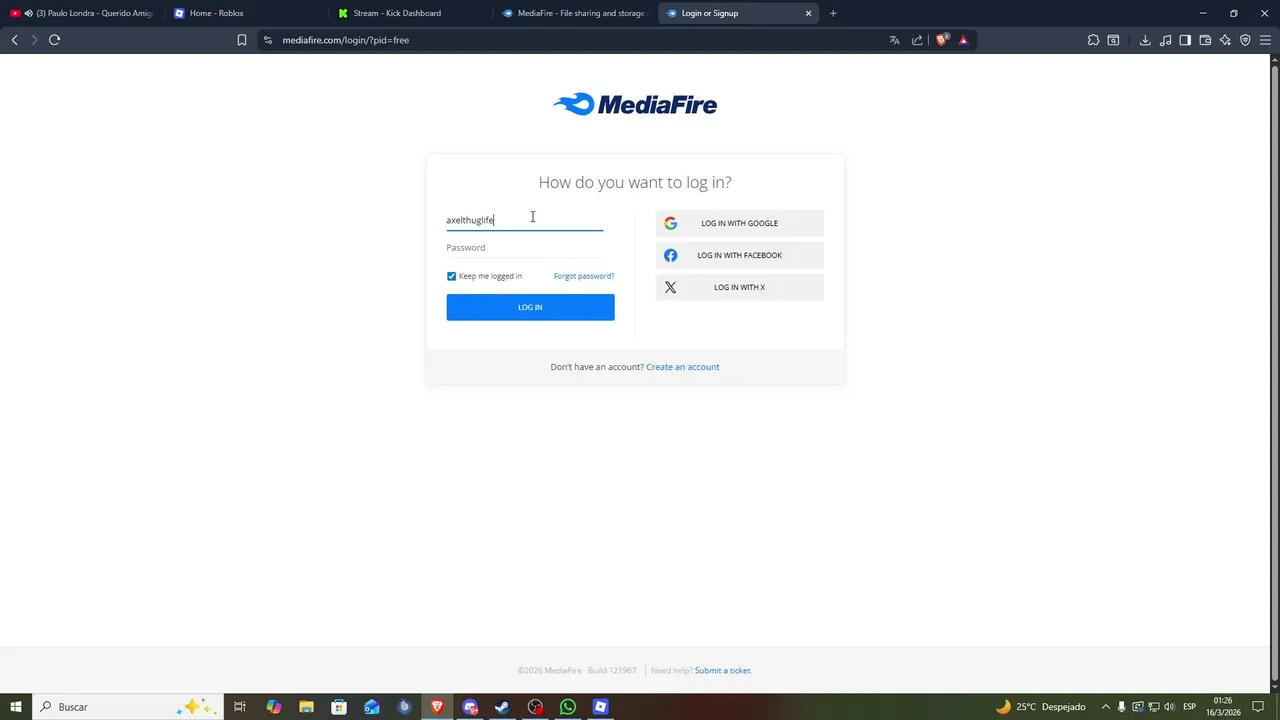This screenshot has width=1280, height=720.
Task: Open the Brave Wallet icon
Action: pos(1205,40)
